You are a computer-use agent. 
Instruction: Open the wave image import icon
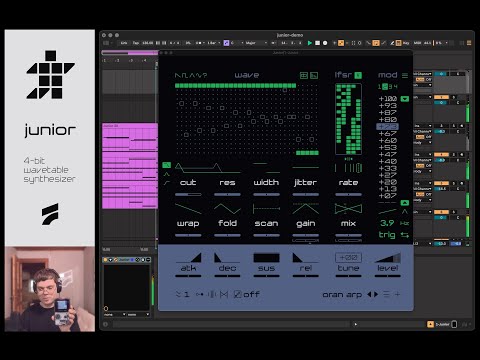pos(314,76)
